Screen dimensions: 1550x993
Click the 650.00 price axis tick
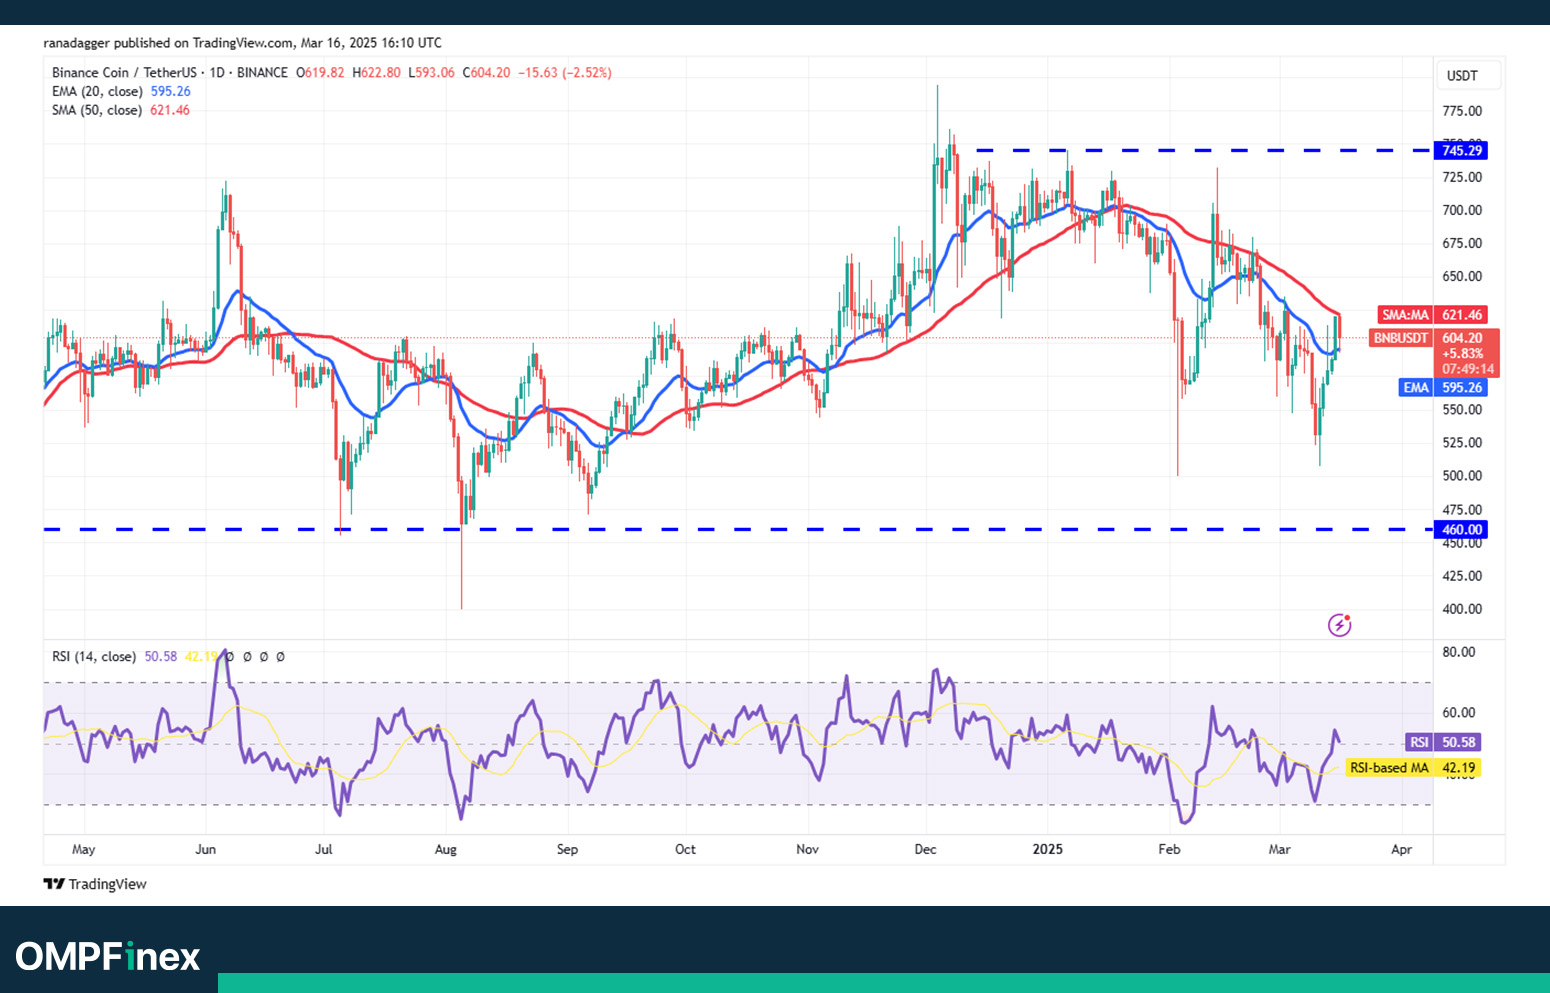(x=1462, y=276)
